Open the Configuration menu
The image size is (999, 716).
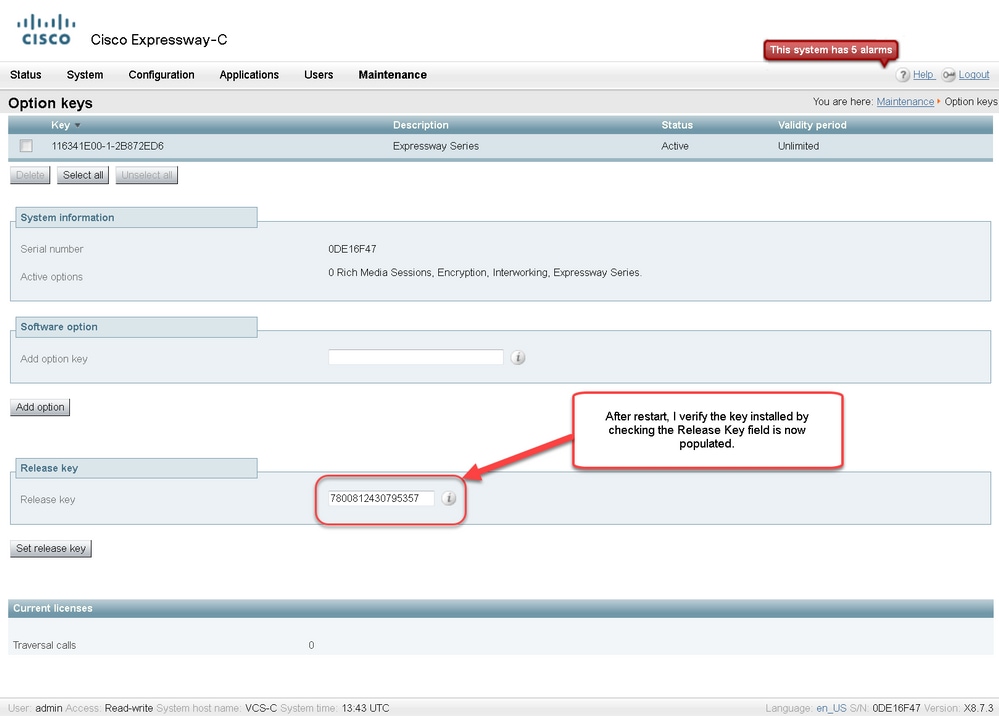pos(161,75)
